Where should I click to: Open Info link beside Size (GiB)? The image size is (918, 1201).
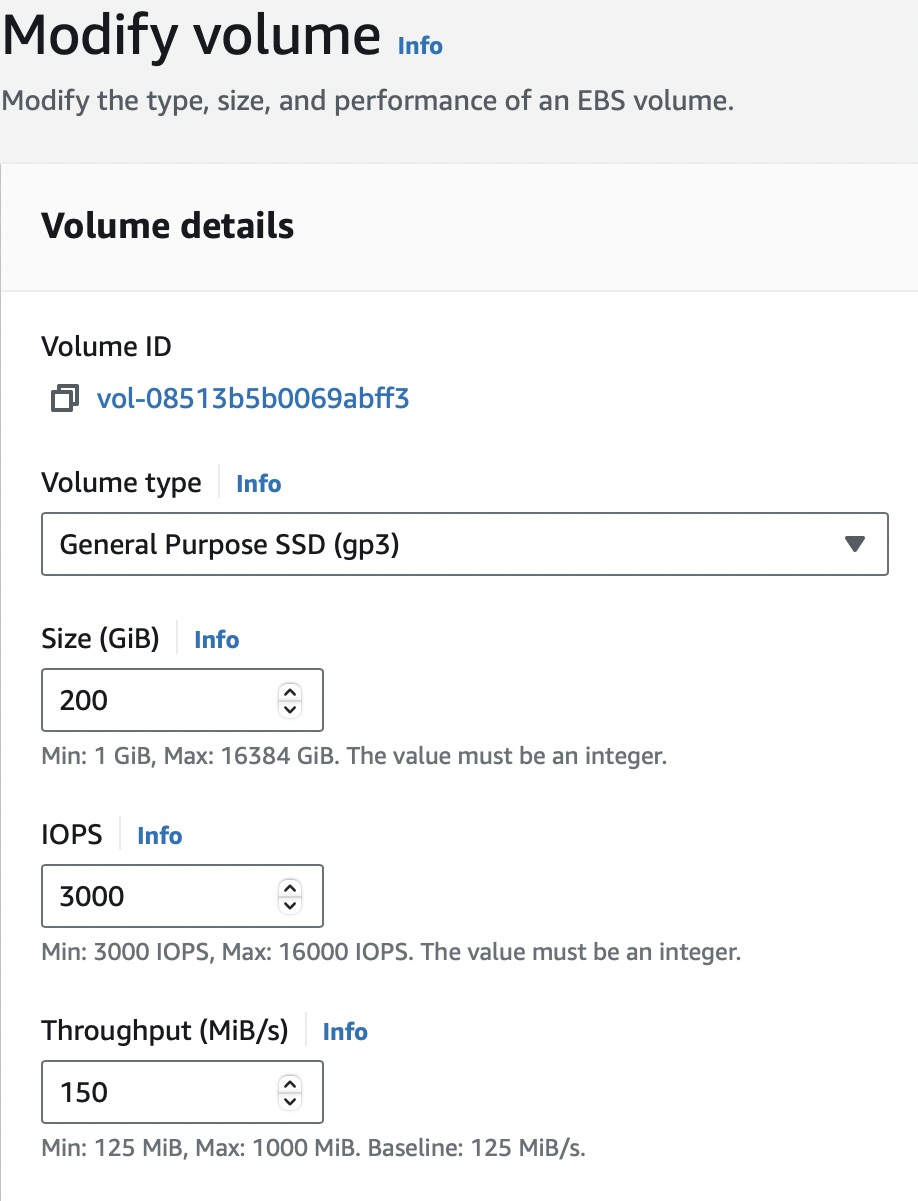pyautogui.click(x=216, y=640)
